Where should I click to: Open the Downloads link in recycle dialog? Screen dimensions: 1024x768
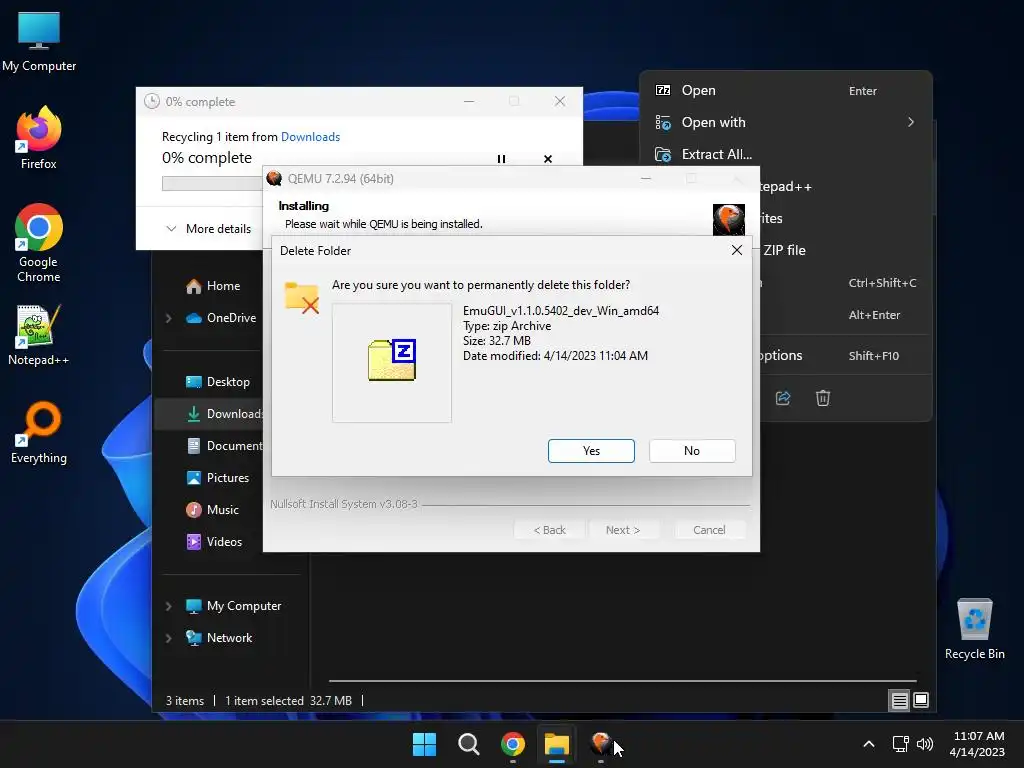pos(310,136)
